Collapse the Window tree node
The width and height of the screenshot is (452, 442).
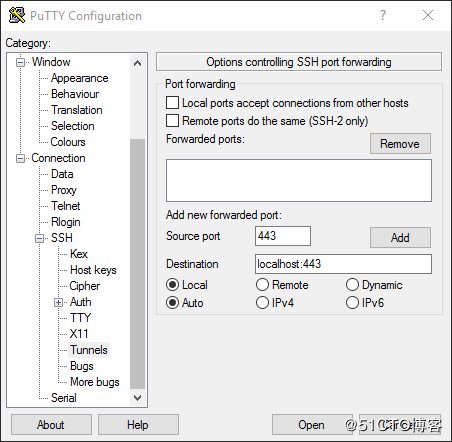tap(21, 62)
